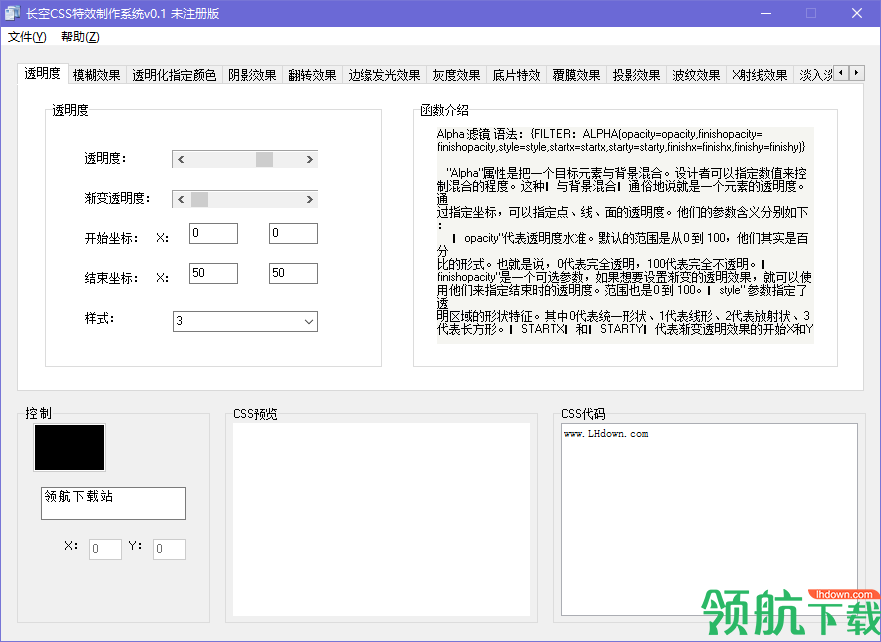Select the 灰度效果 tab
This screenshot has width=881, height=642.
pos(456,75)
